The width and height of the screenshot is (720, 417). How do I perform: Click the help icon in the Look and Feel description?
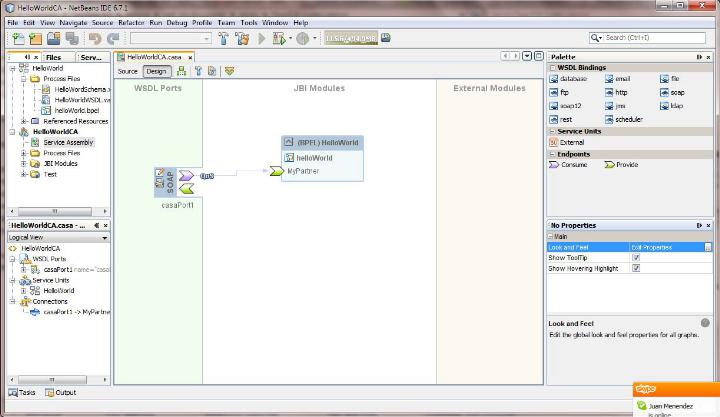coord(705,323)
